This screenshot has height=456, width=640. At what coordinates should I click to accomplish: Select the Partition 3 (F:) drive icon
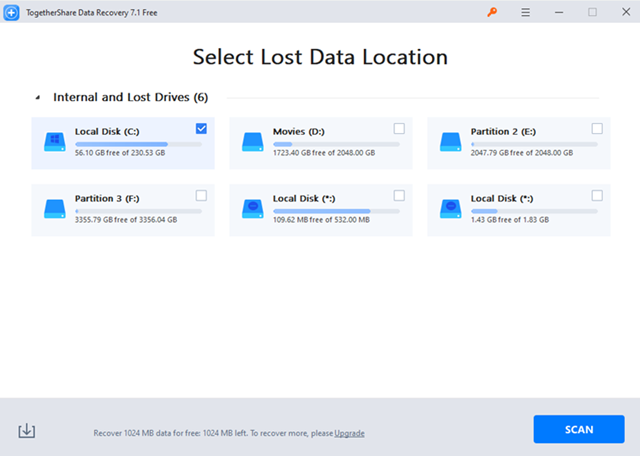point(55,209)
